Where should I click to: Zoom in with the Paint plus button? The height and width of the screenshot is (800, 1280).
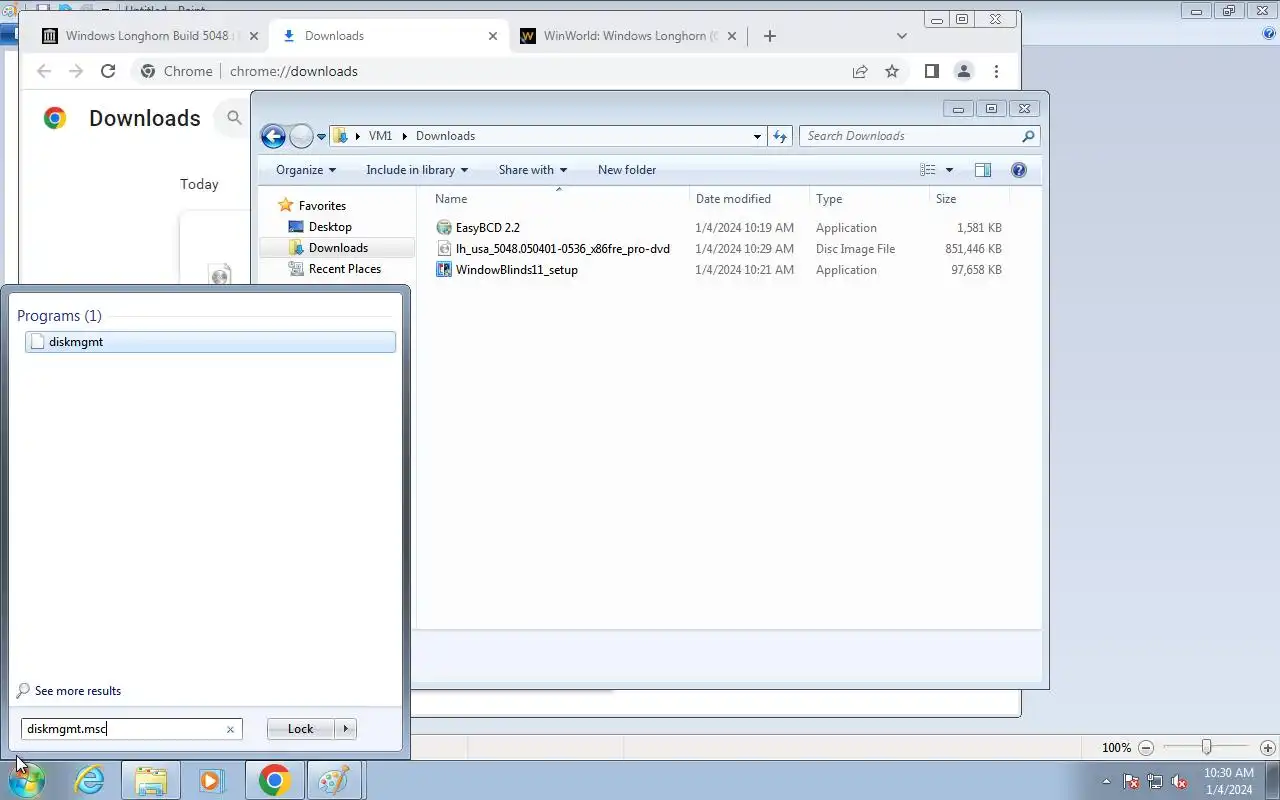[1268, 748]
